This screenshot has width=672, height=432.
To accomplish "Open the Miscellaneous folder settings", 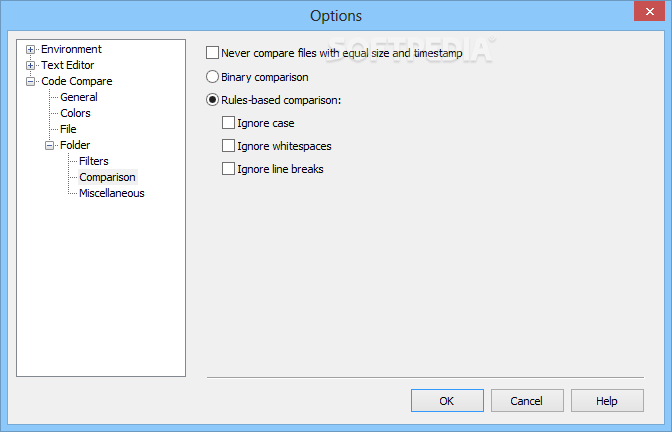I will (x=112, y=193).
